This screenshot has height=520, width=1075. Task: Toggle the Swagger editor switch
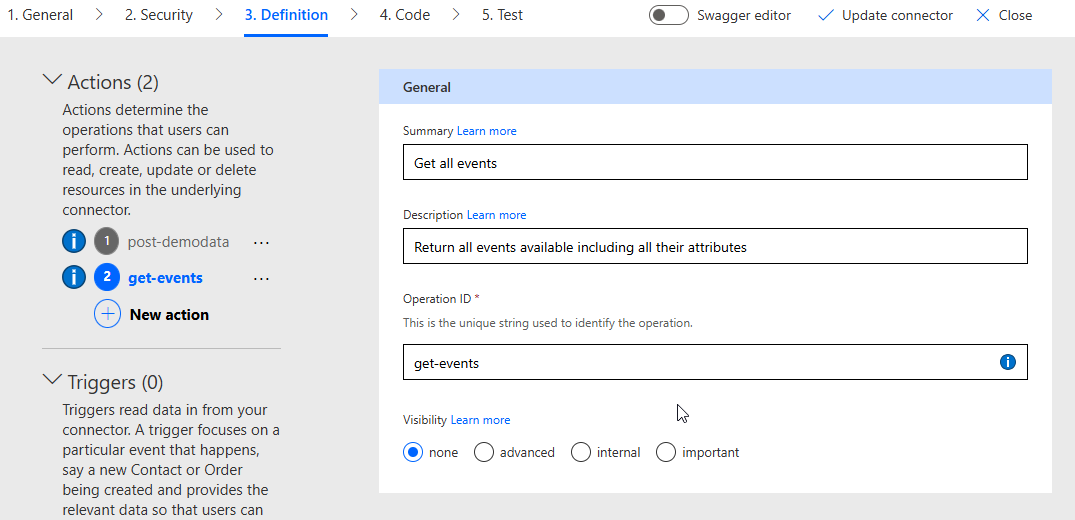(x=668, y=15)
